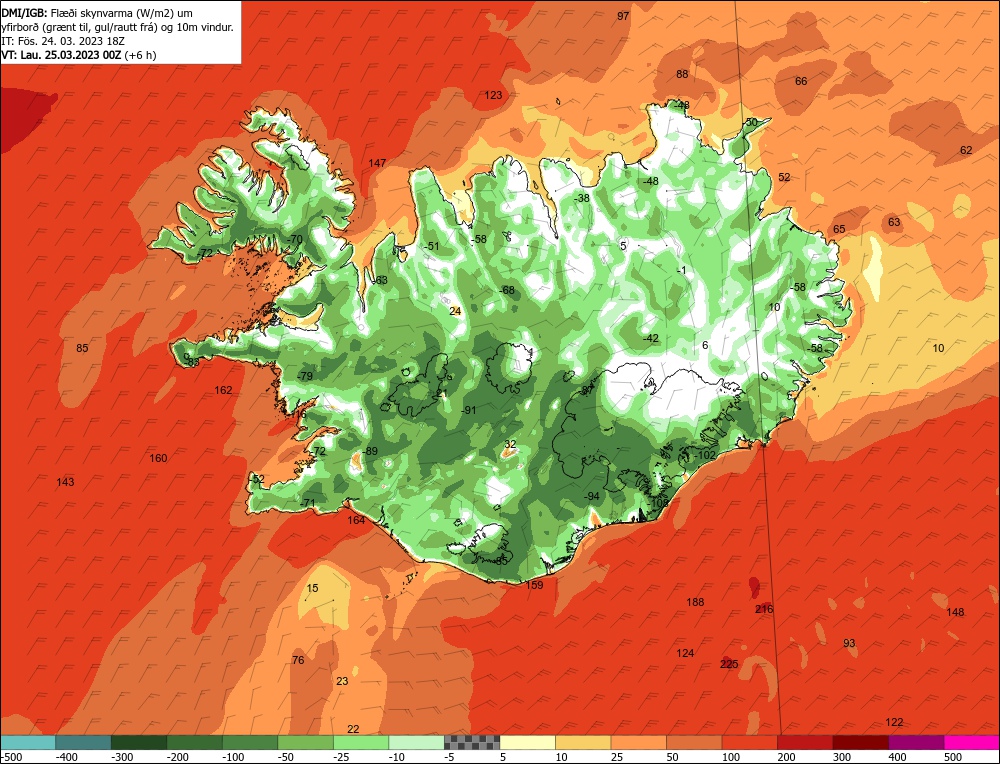This screenshot has height=764, width=1000.
Task: Pick the magenta legend swatch above 500
Action: (x=971, y=742)
